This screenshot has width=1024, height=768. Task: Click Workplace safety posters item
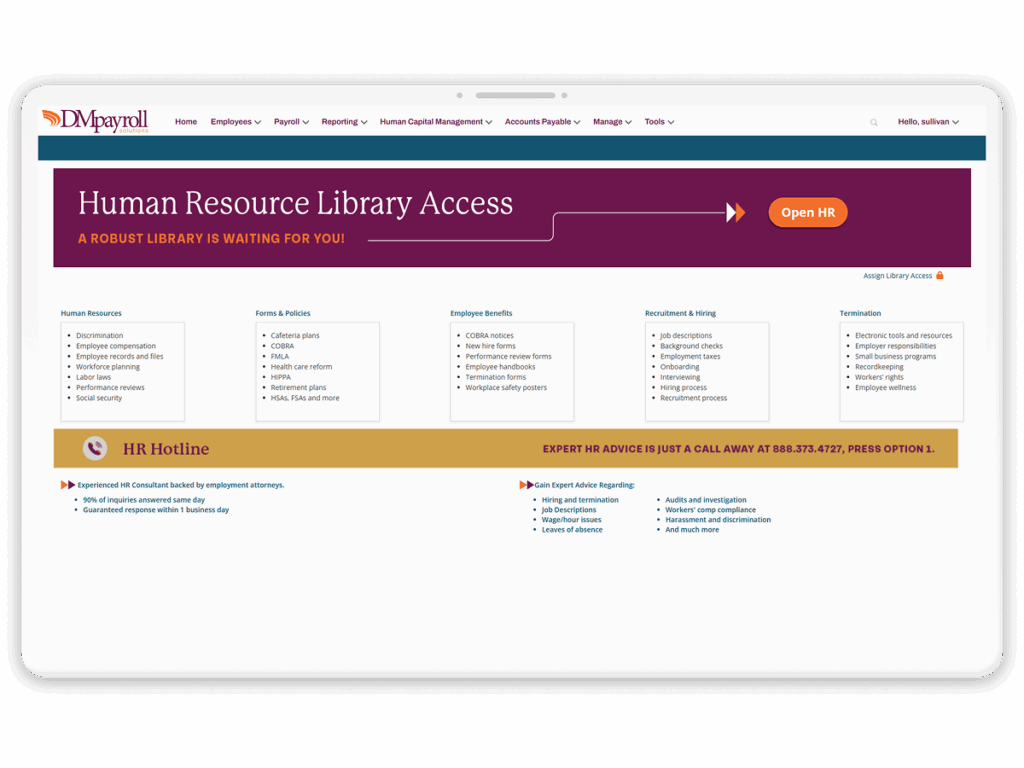(506, 388)
